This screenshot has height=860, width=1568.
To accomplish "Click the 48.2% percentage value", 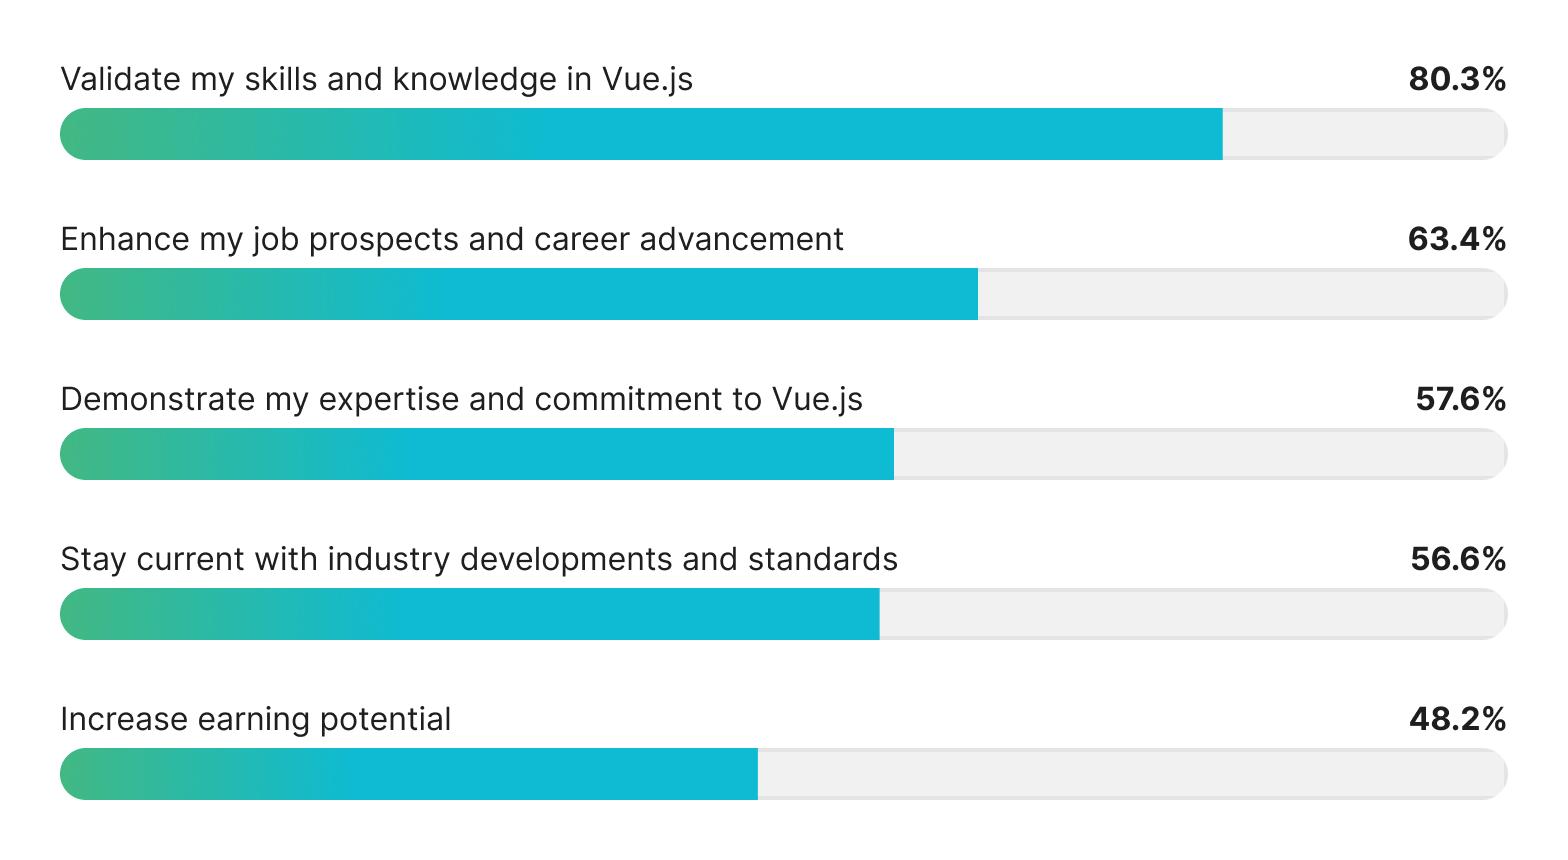I will (1456, 719).
